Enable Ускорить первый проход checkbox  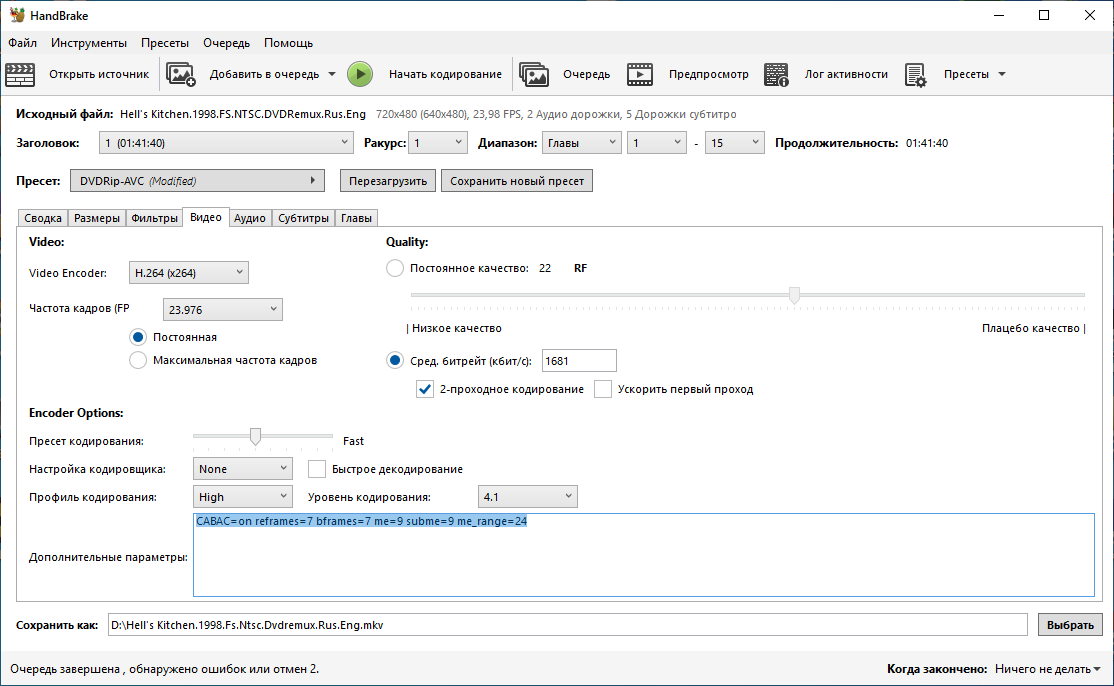pyautogui.click(x=603, y=389)
